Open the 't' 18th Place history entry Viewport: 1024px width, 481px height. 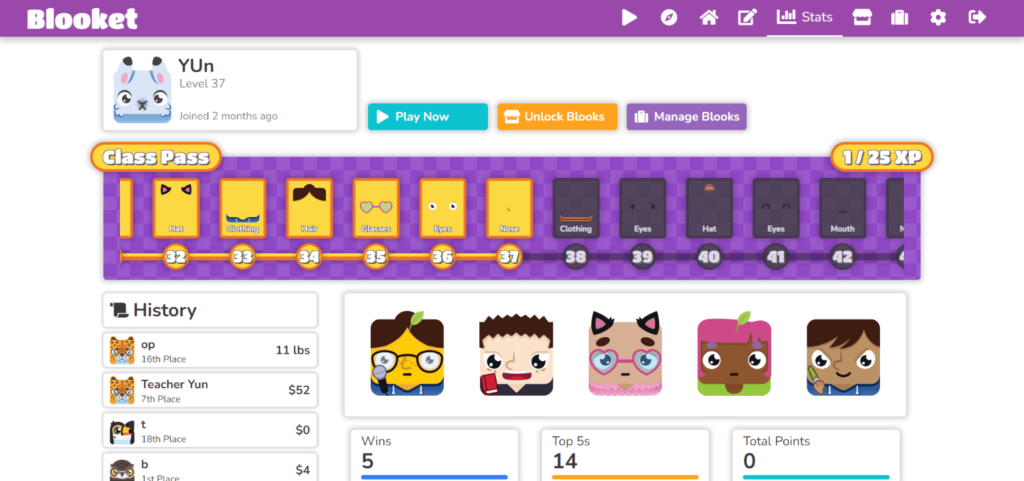[210, 431]
